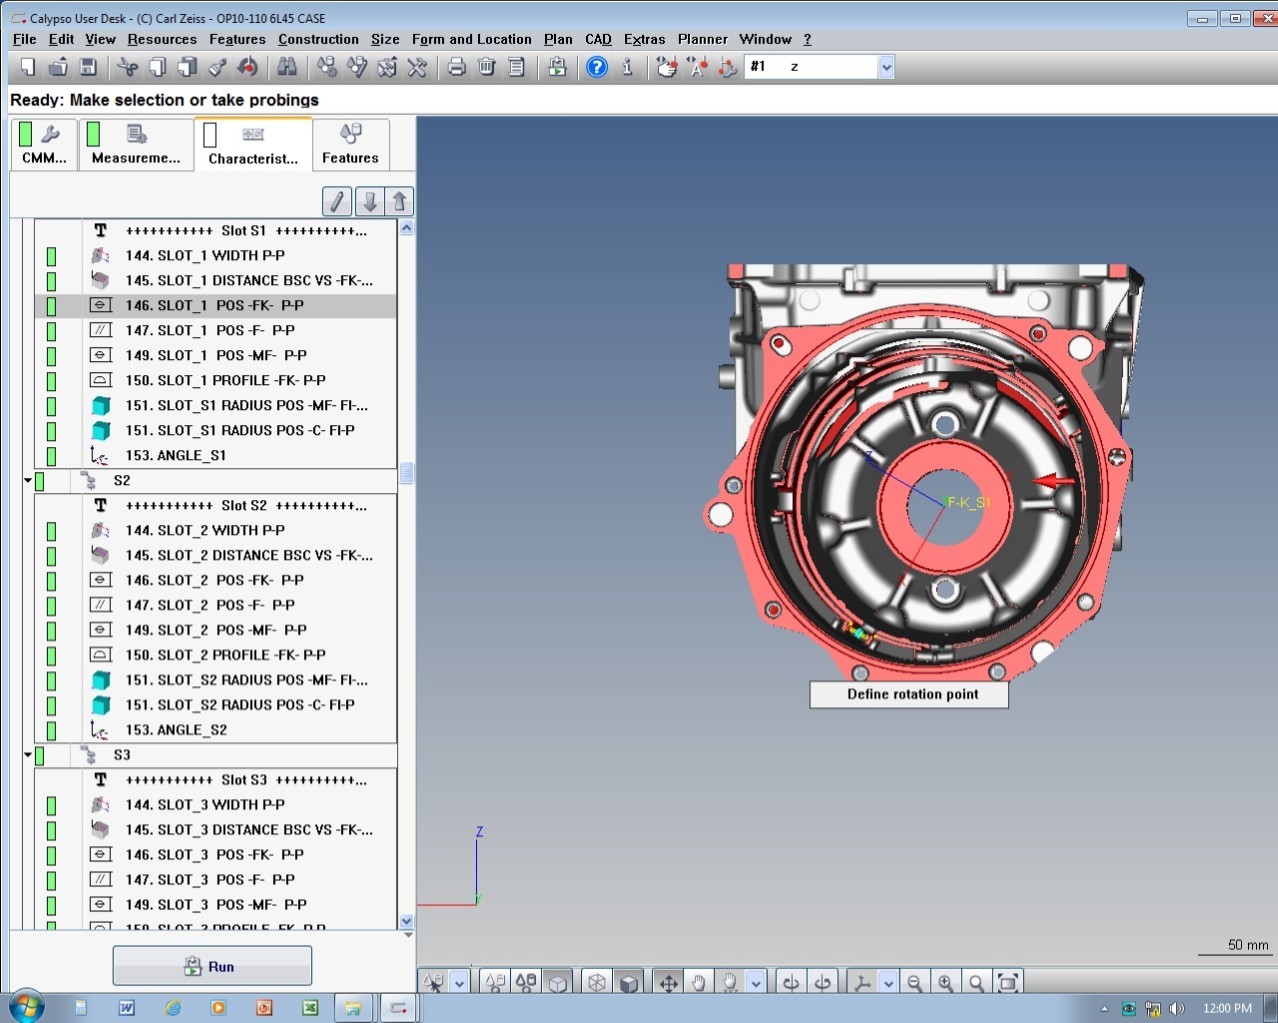Viewport: 1278px width, 1023px height.
Task: Toggle activation of 153. ANGLE_2 characteristic
Action: (x=50, y=730)
